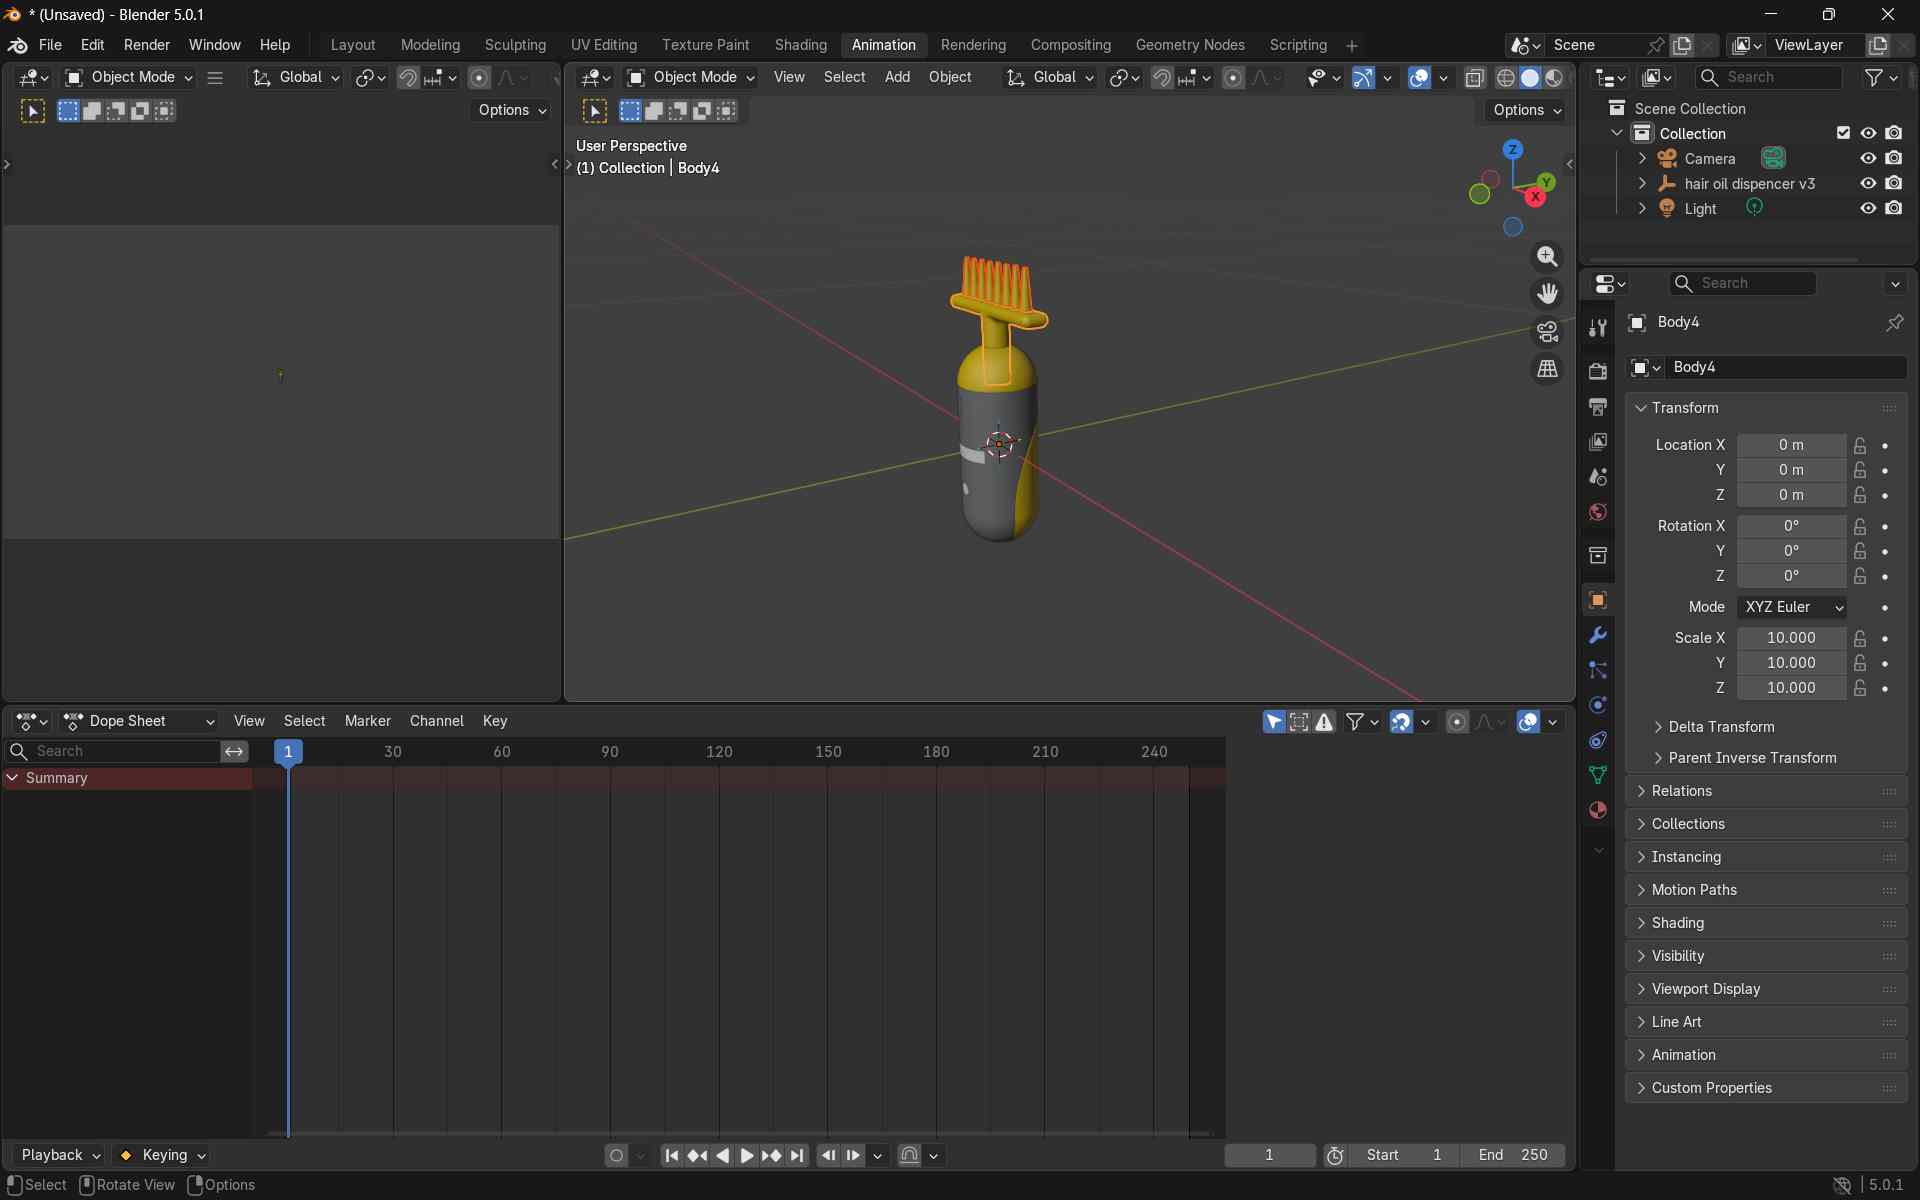Uncheck the Collection exclude checkbox
The height and width of the screenshot is (1200, 1920).
(1843, 133)
